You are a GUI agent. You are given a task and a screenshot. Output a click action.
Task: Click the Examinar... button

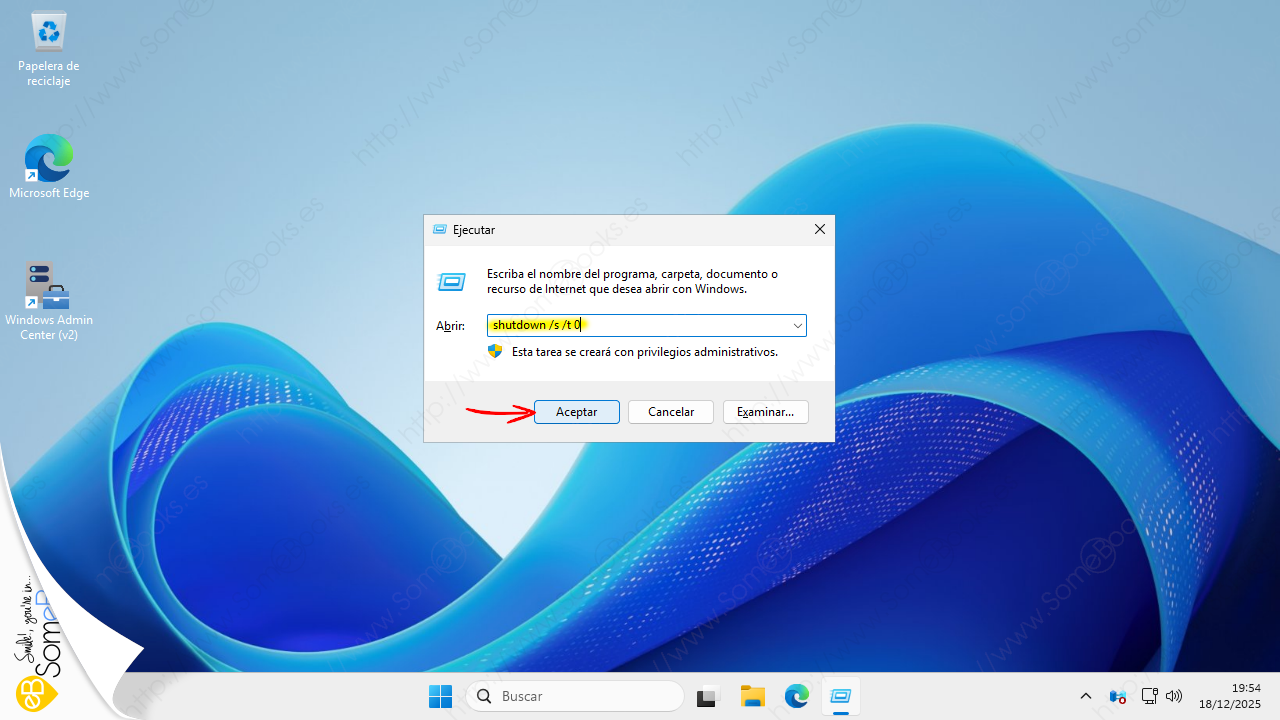tap(765, 412)
